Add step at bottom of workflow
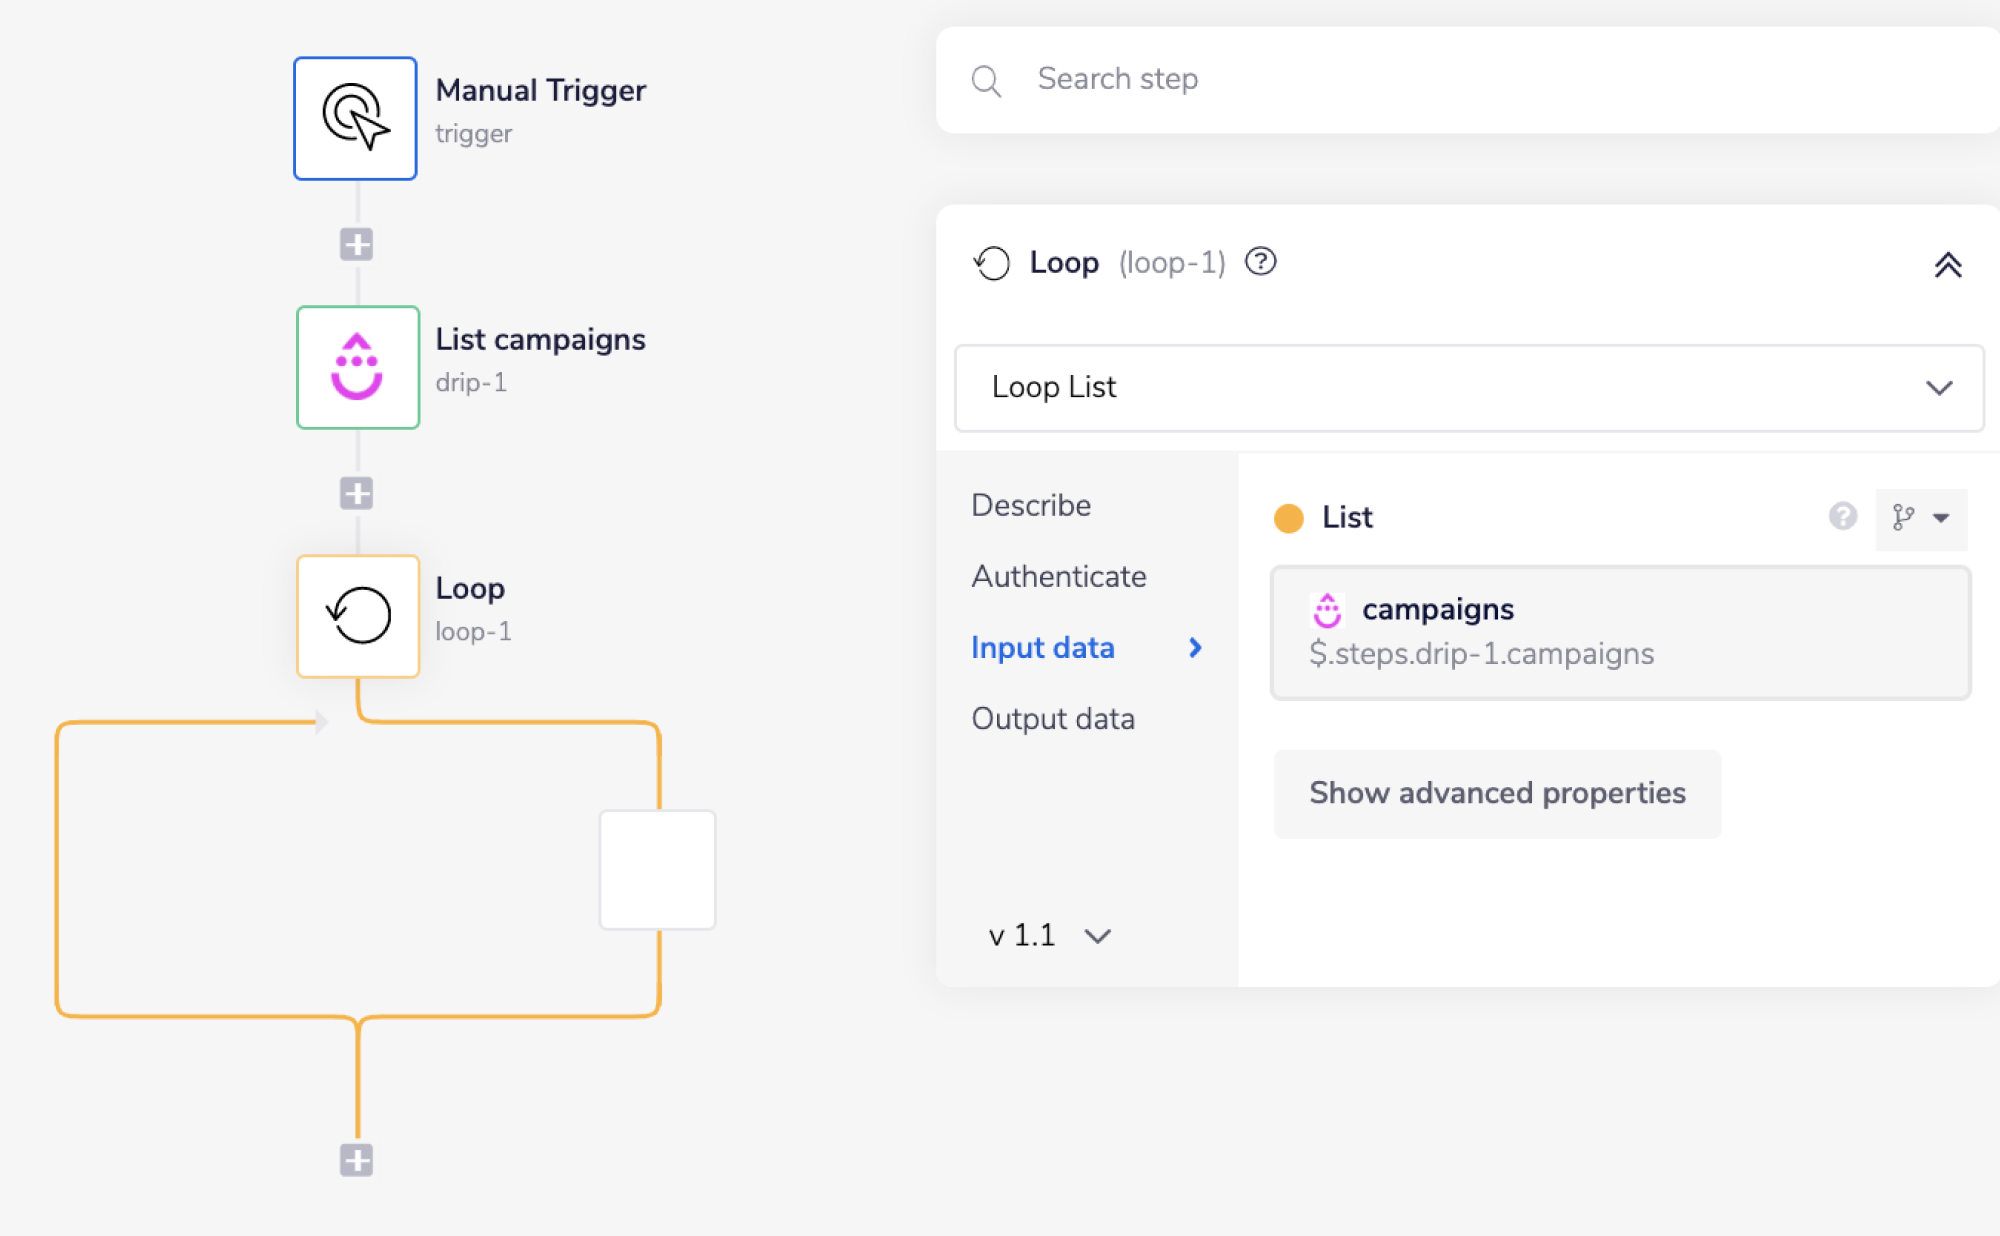Viewport: 2000px width, 1236px height. point(356,1160)
